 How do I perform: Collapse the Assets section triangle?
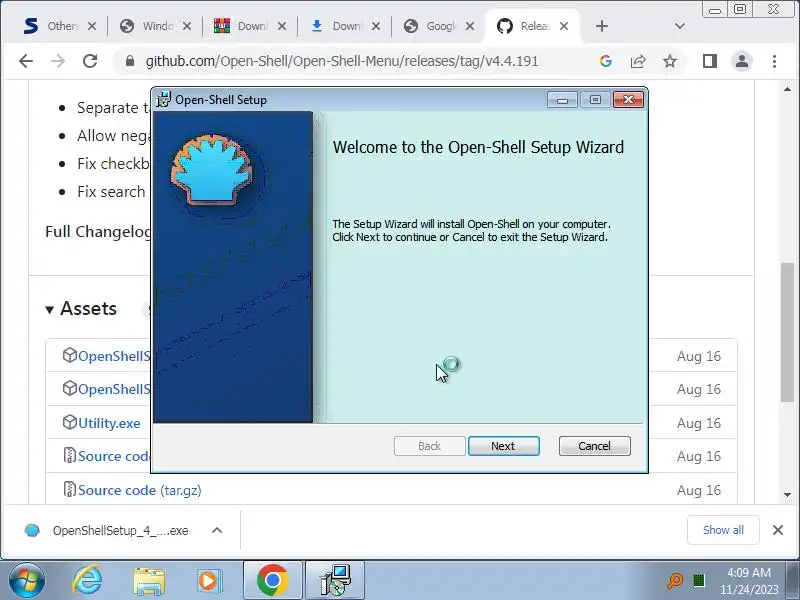49,310
